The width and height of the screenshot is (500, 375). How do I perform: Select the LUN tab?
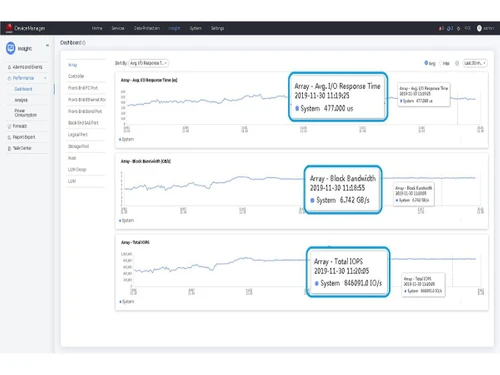click(72, 181)
